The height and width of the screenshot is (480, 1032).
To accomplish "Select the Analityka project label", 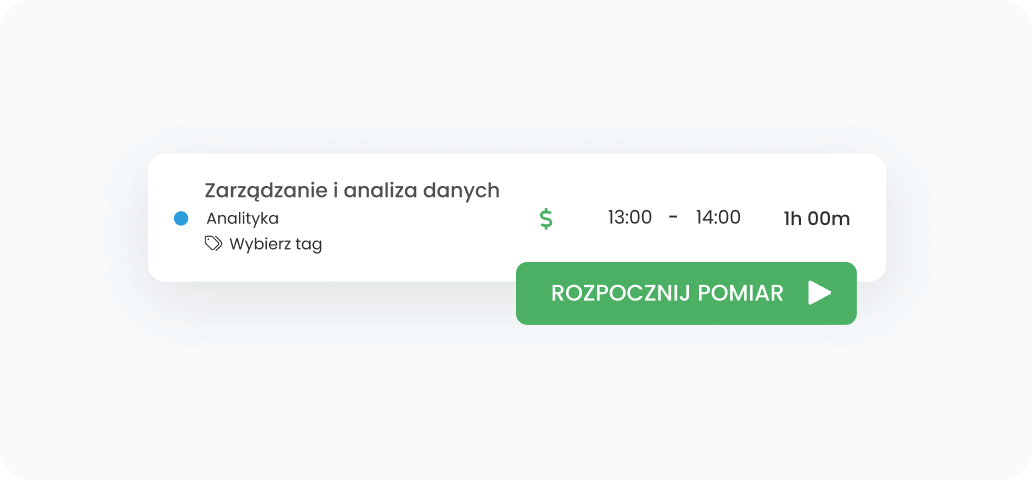I will coord(242,218).
